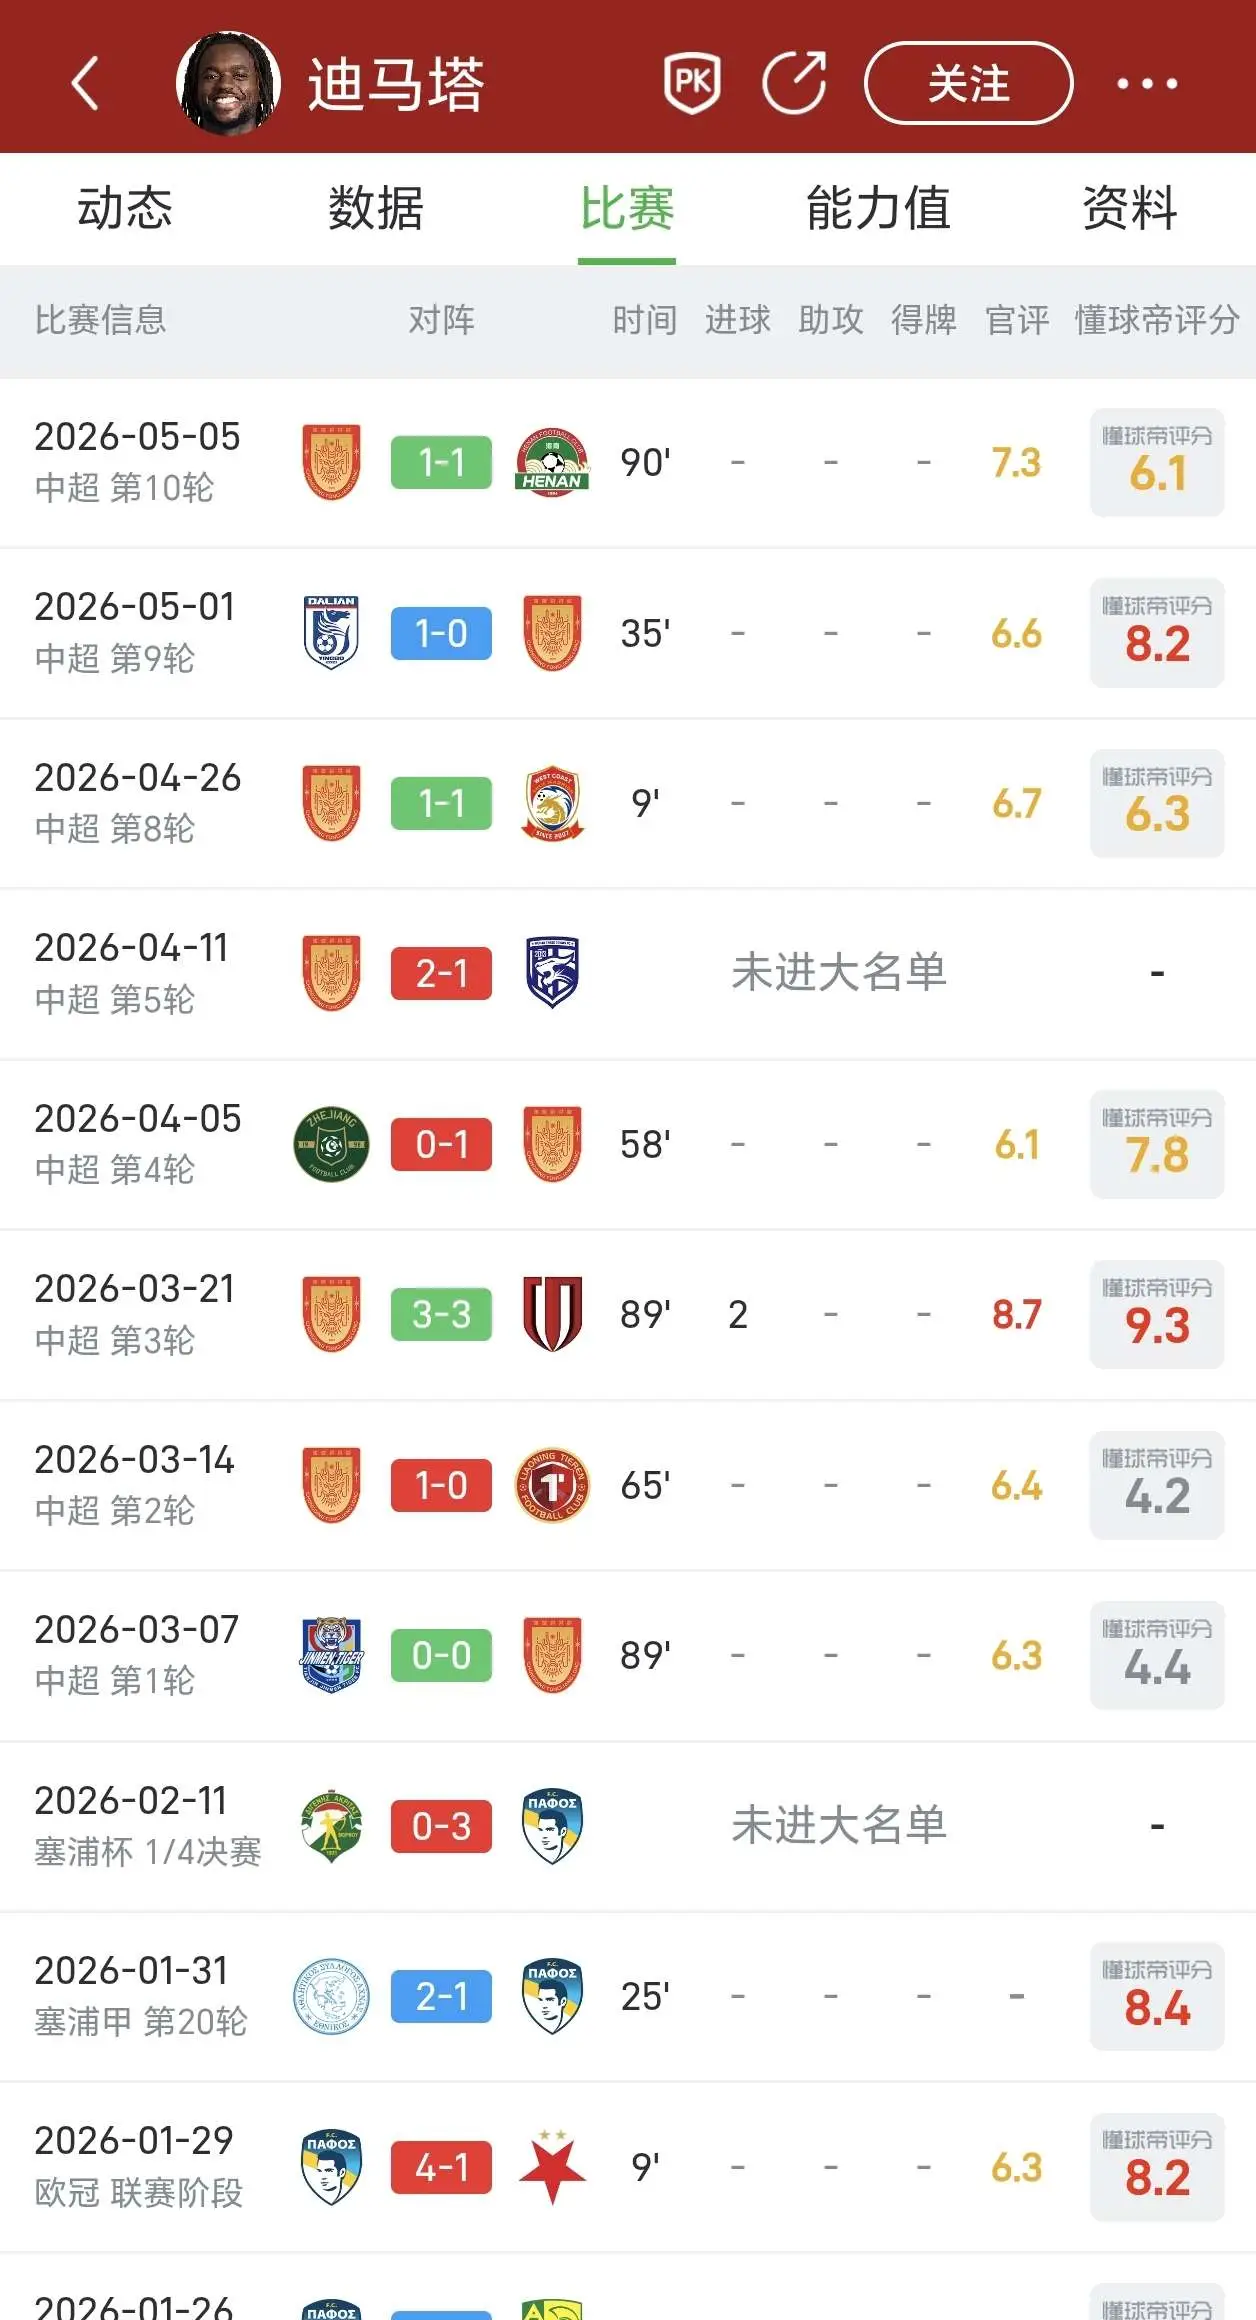Tap the back arrow icon
This screenshot has width=1256, height=2320.
click(x=86, y=83)
